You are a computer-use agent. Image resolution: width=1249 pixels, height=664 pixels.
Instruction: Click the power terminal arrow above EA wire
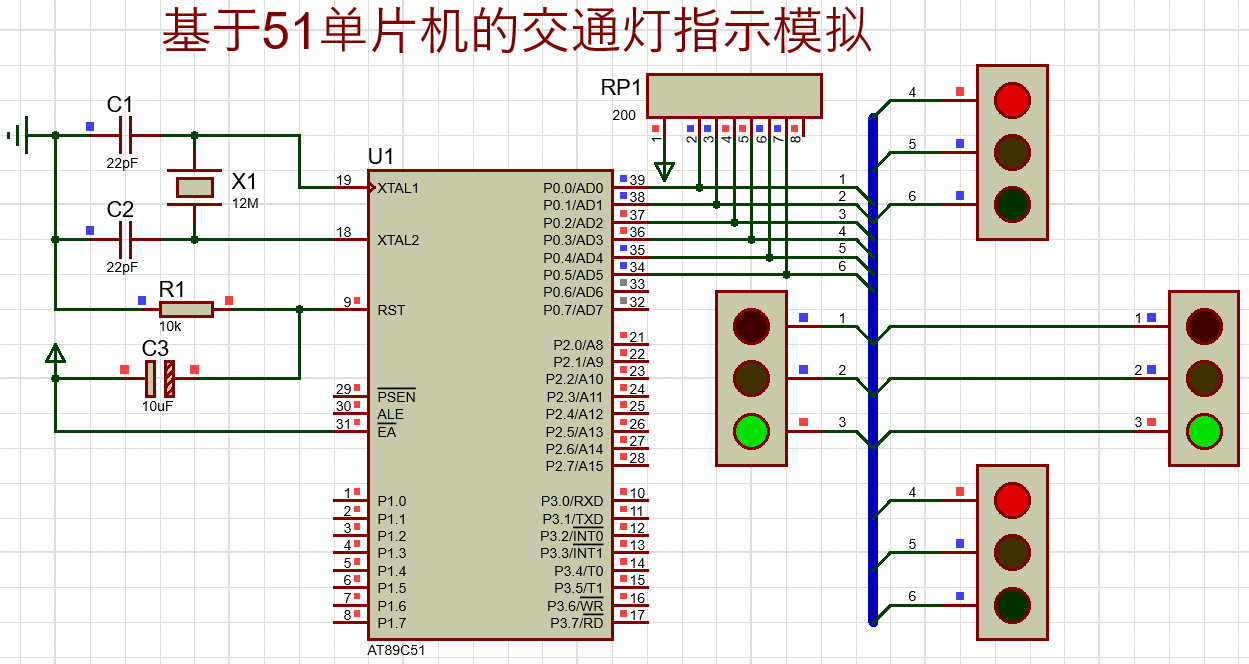click(56, 353)
